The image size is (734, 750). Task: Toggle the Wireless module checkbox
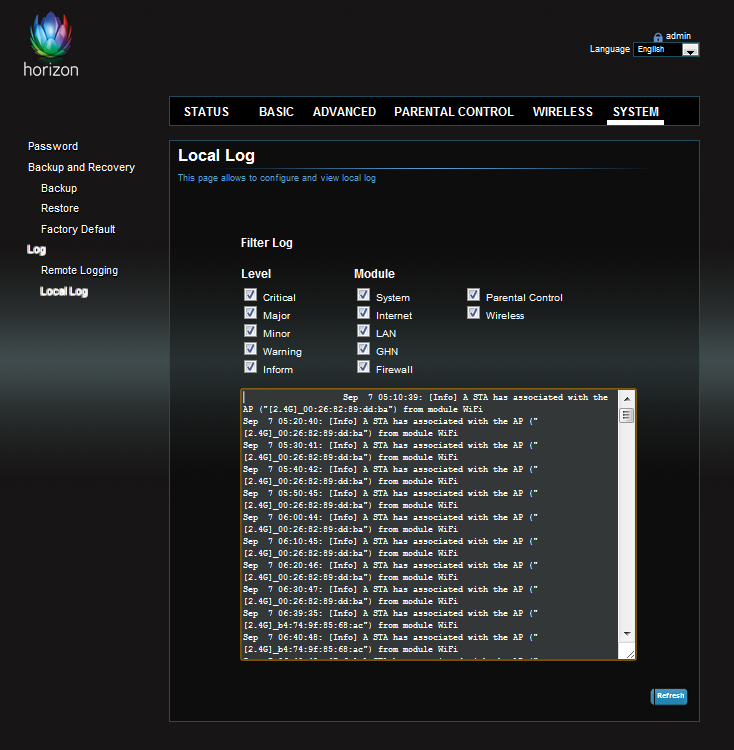[x=473, y=313]
